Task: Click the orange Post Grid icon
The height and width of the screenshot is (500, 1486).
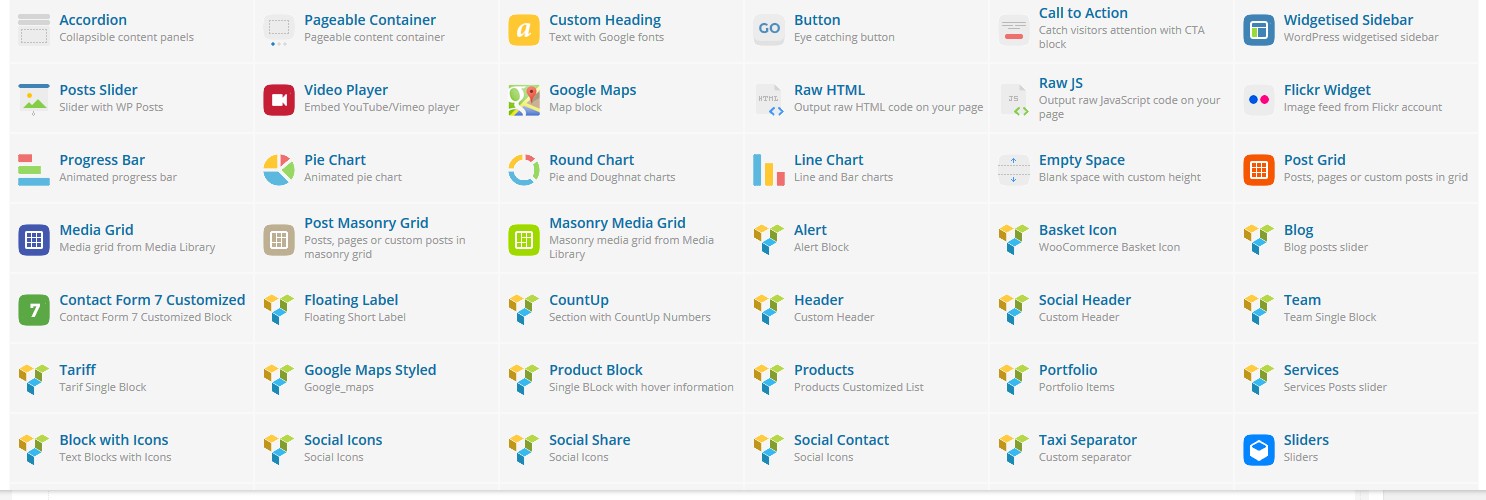Action: (1259, 170)
